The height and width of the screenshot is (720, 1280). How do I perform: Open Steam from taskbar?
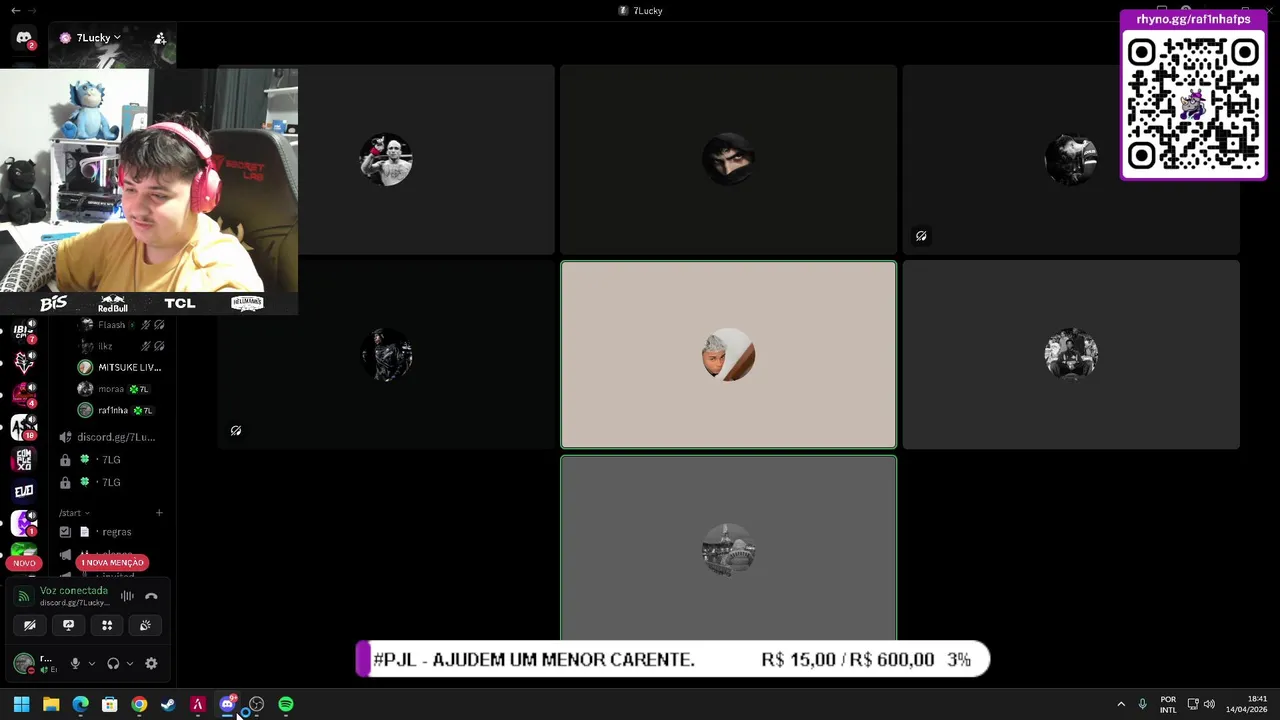click(168, 705)
